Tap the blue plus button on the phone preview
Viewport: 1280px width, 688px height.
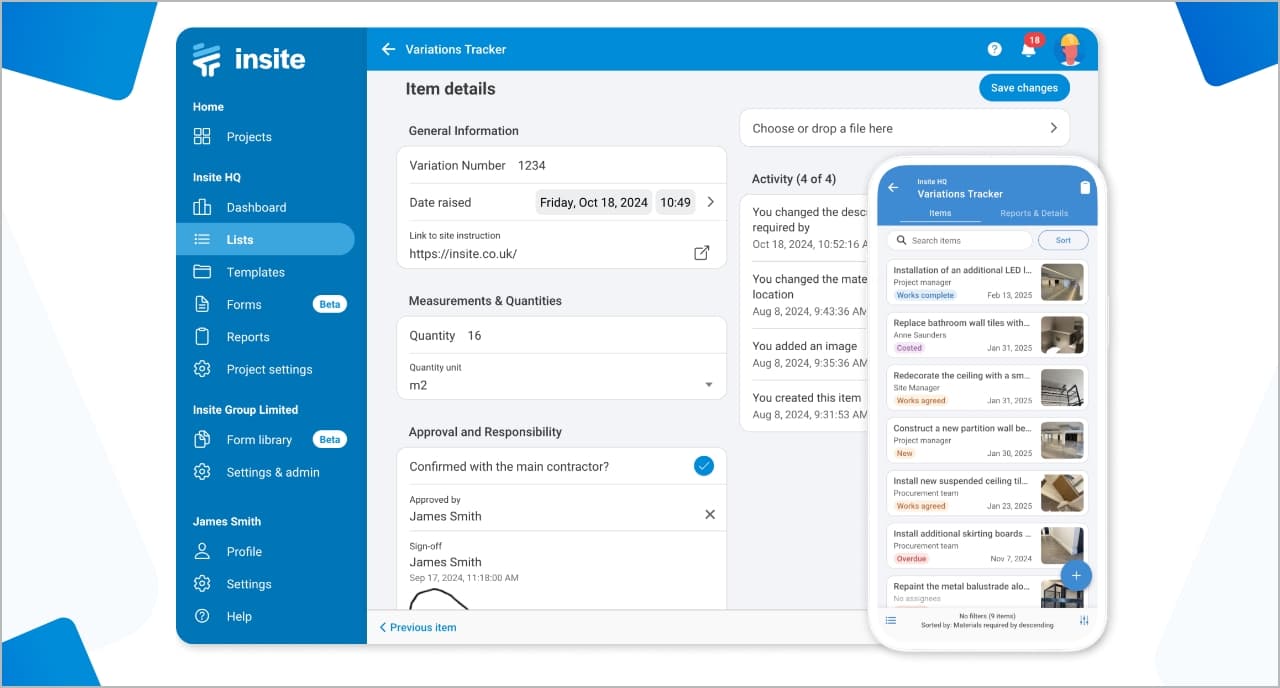point(1076,575)
